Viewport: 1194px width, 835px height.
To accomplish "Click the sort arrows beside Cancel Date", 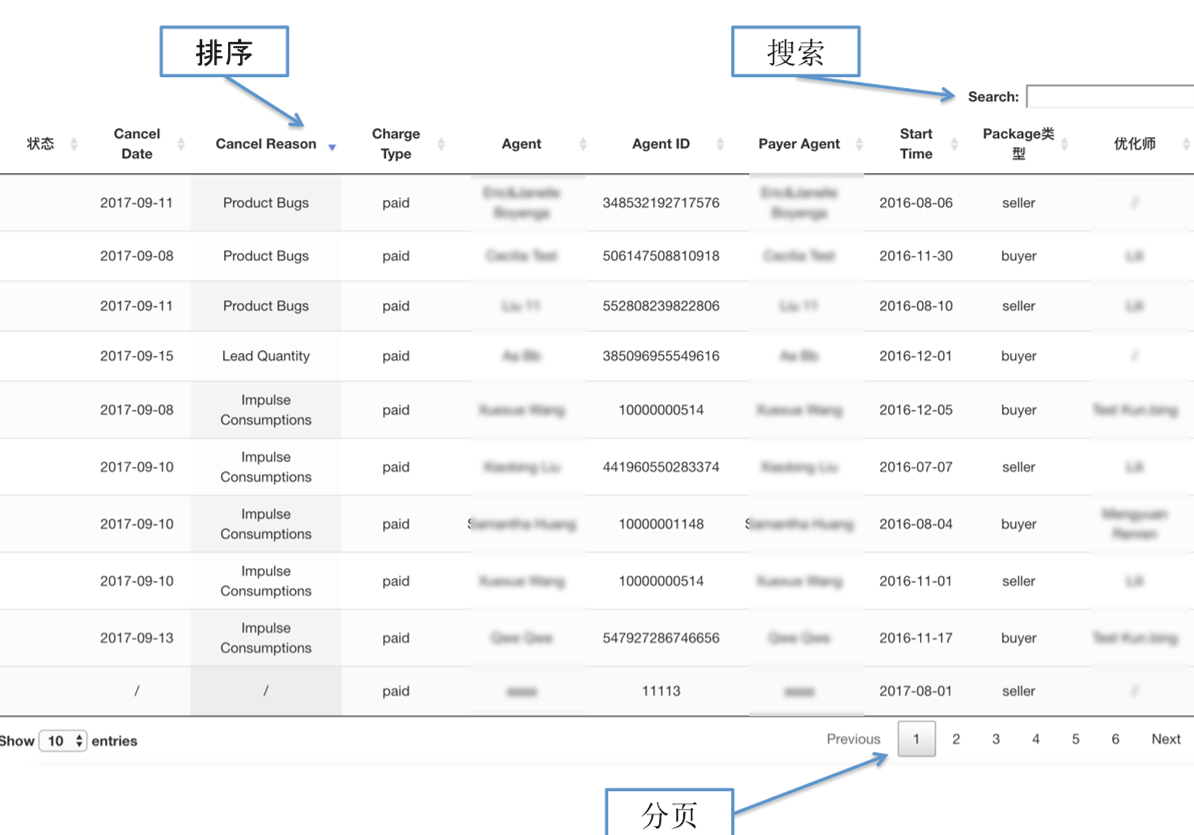I will tap(181, 144).
